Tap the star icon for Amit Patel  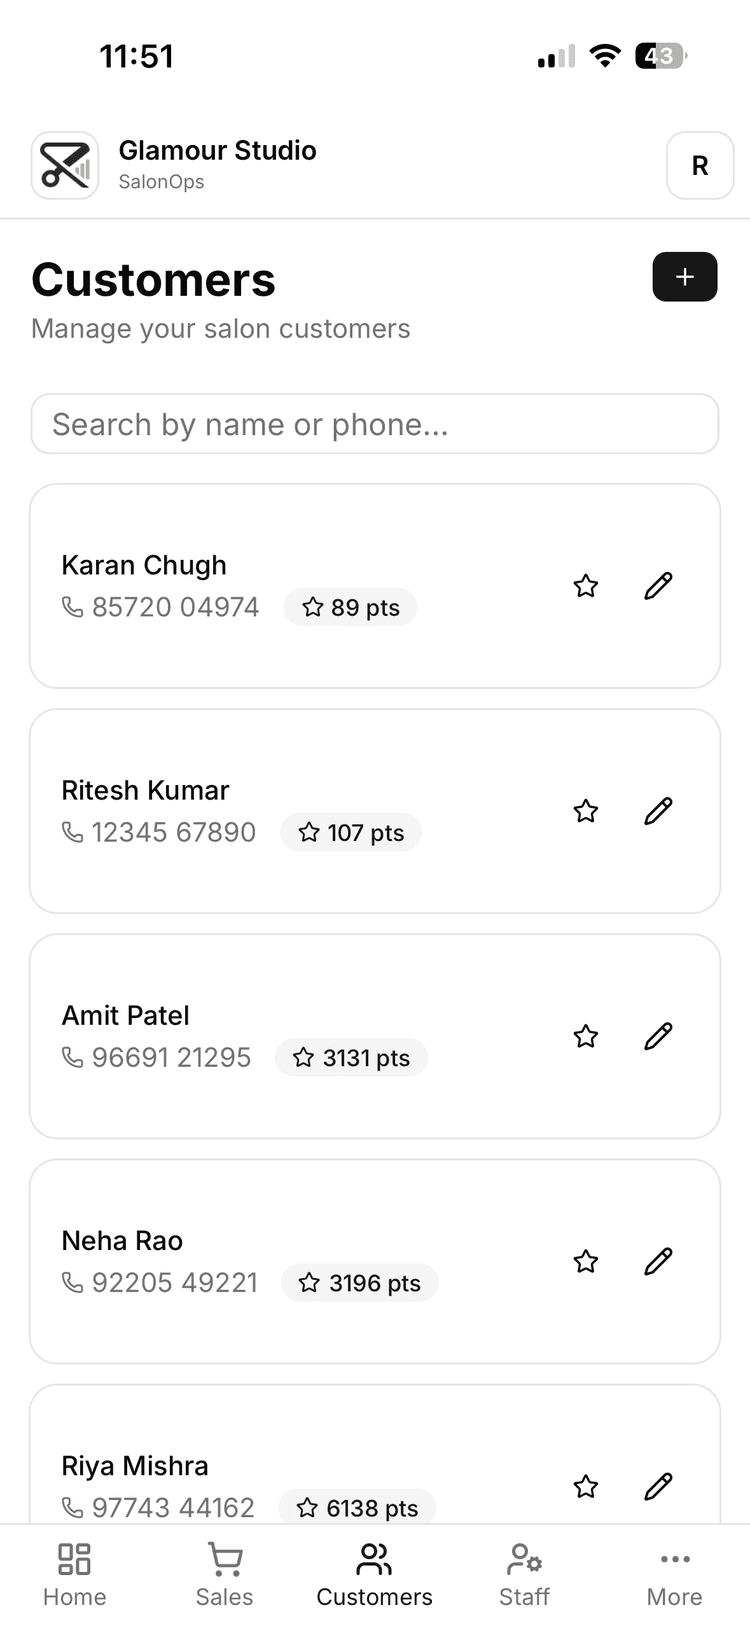(586, 1036)
